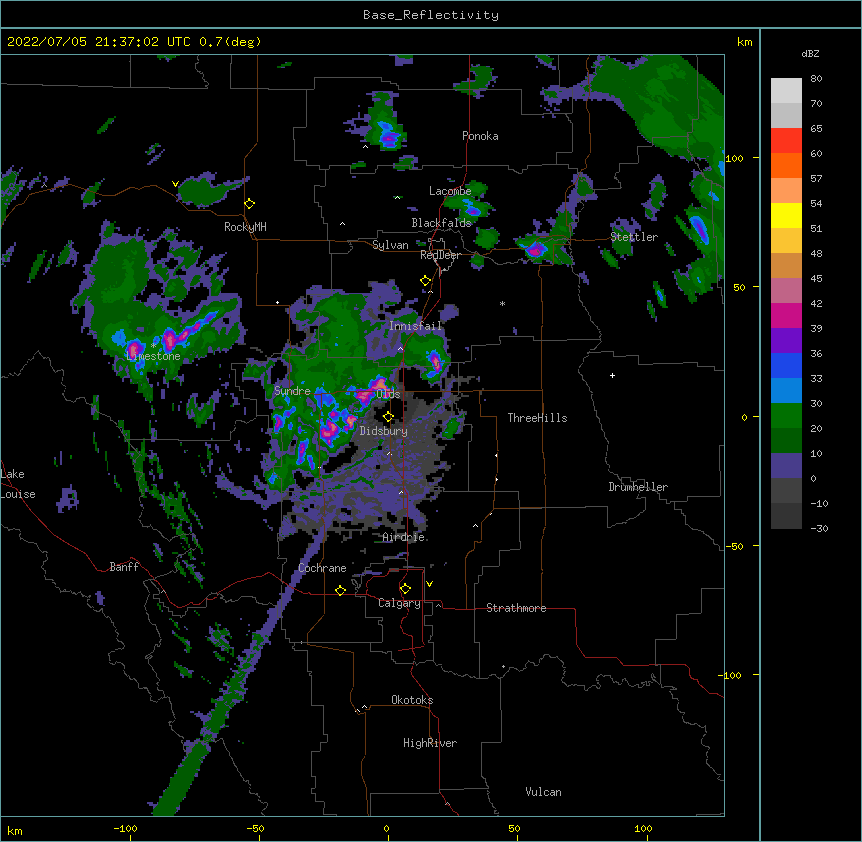Viewport: 862px width, 842px height.
Task: Click the -50 tick label on the right axis
Action: tap(734, 546)
